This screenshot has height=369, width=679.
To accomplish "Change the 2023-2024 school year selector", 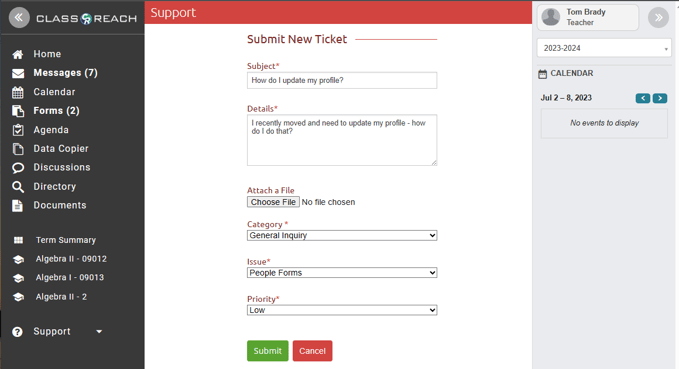I will click(604, 48).
